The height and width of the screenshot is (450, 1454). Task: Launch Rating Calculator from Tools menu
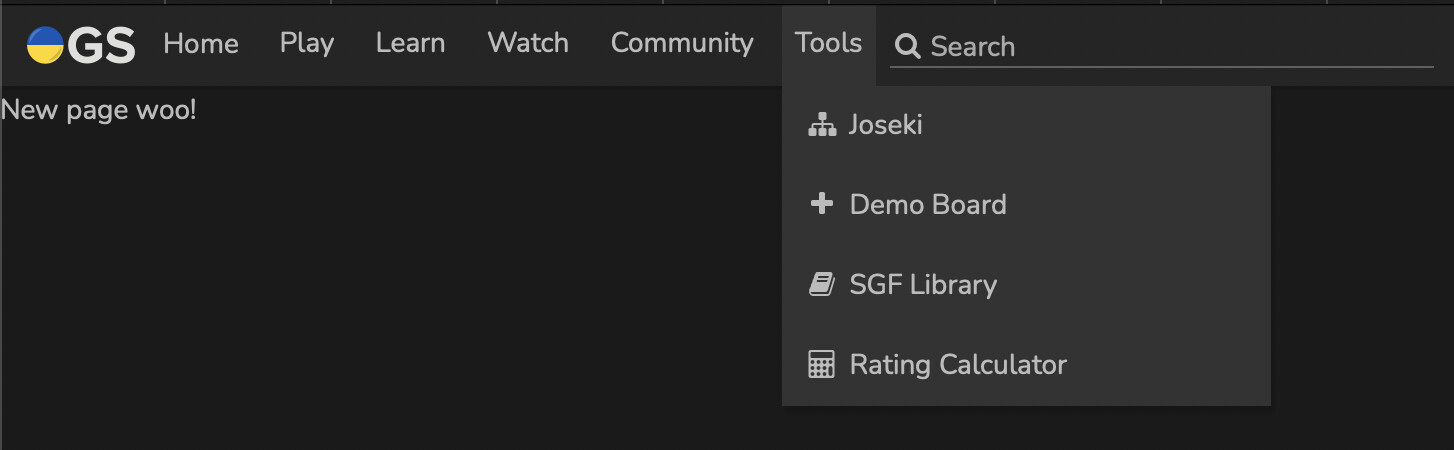958,365
